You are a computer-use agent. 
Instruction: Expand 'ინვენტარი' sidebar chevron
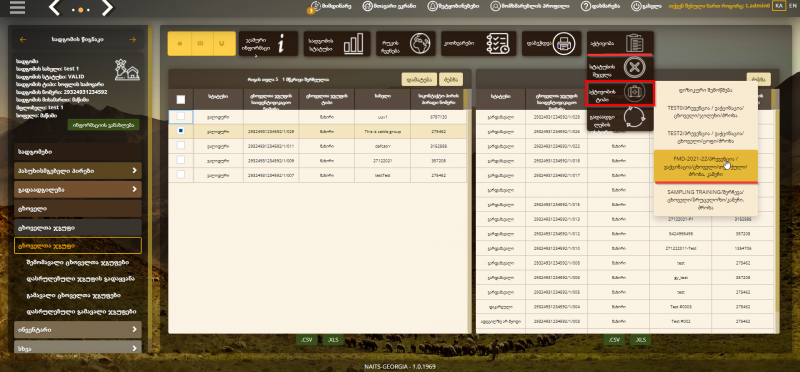click(135, 330)
